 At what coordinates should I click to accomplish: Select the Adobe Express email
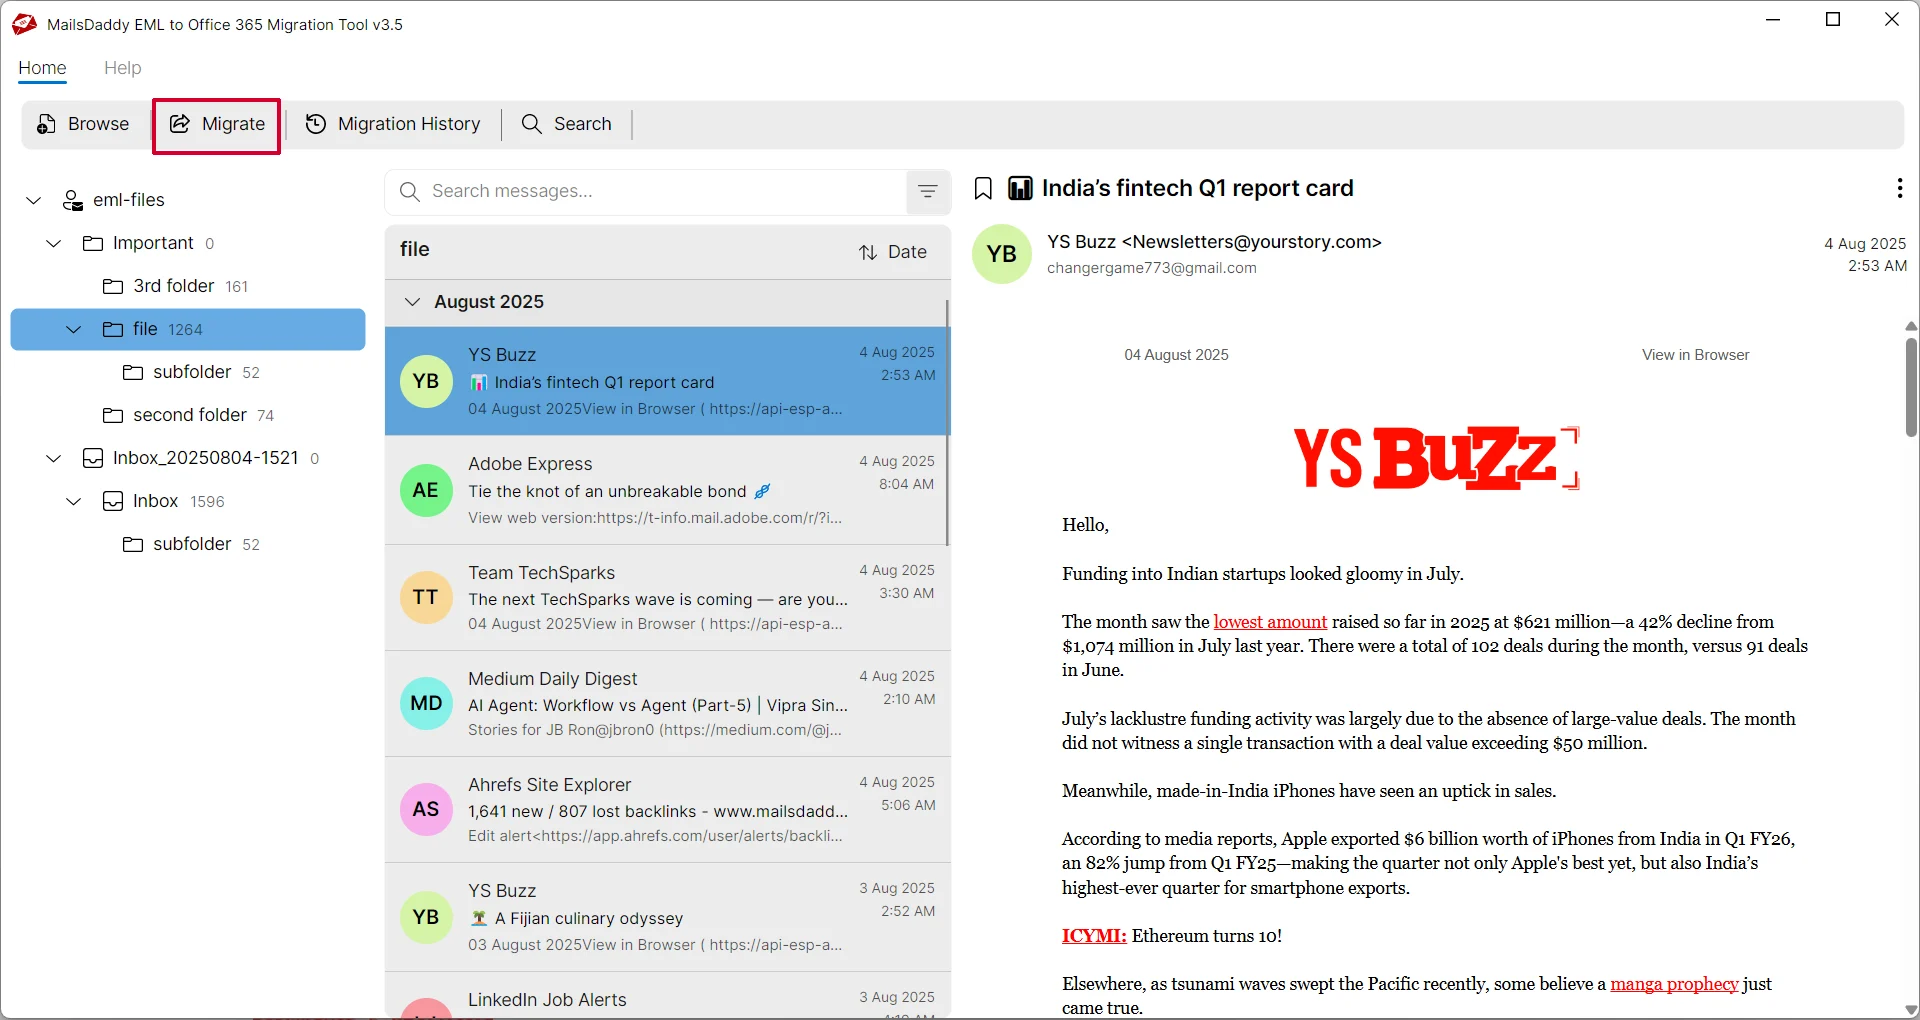pos(667,490)
